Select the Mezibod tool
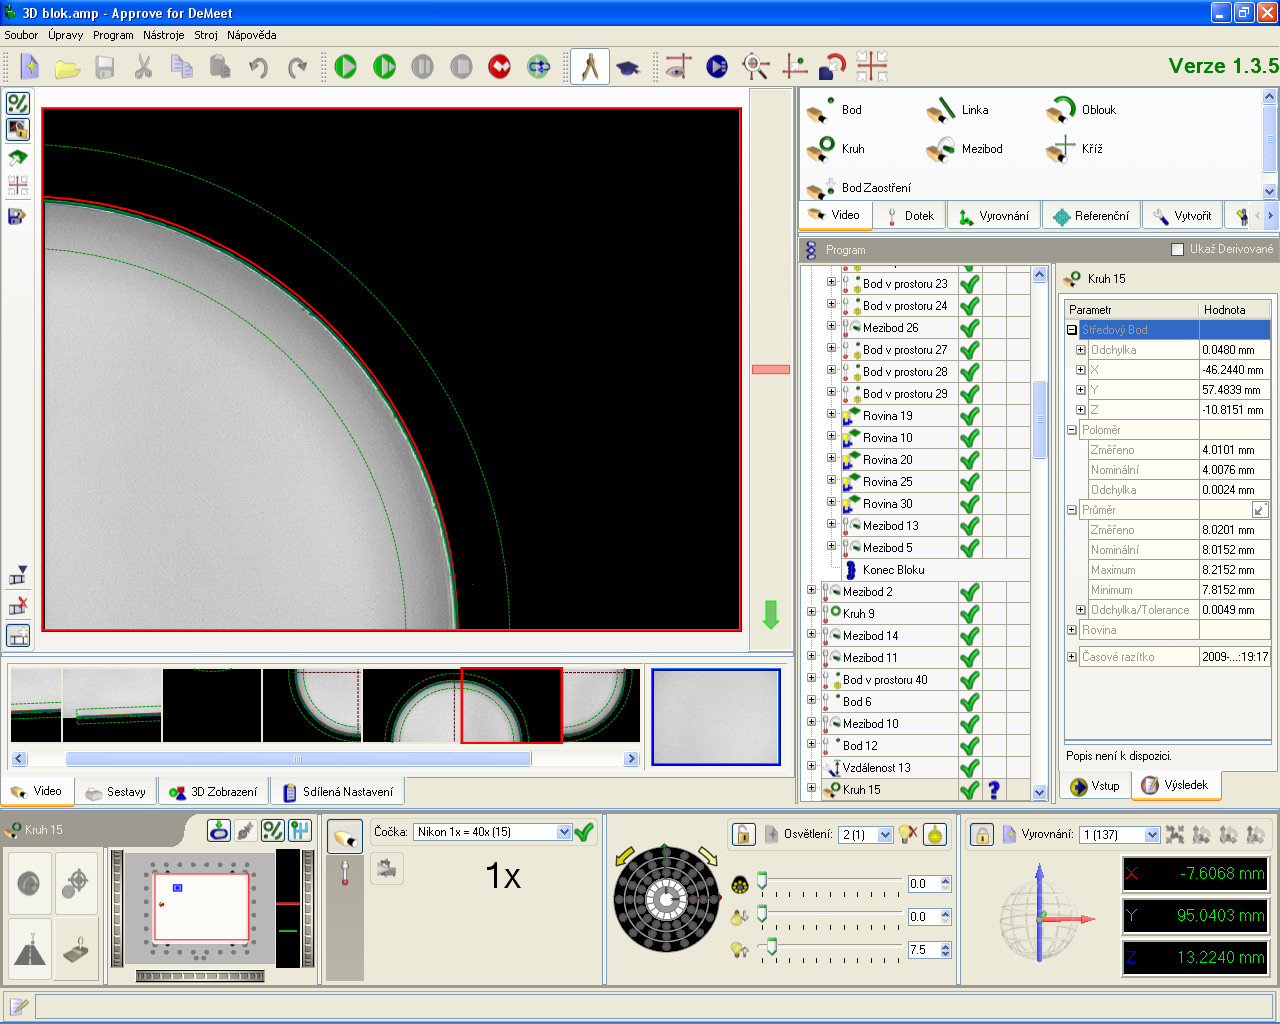1280x1024 pixels. tap(964, 149)
